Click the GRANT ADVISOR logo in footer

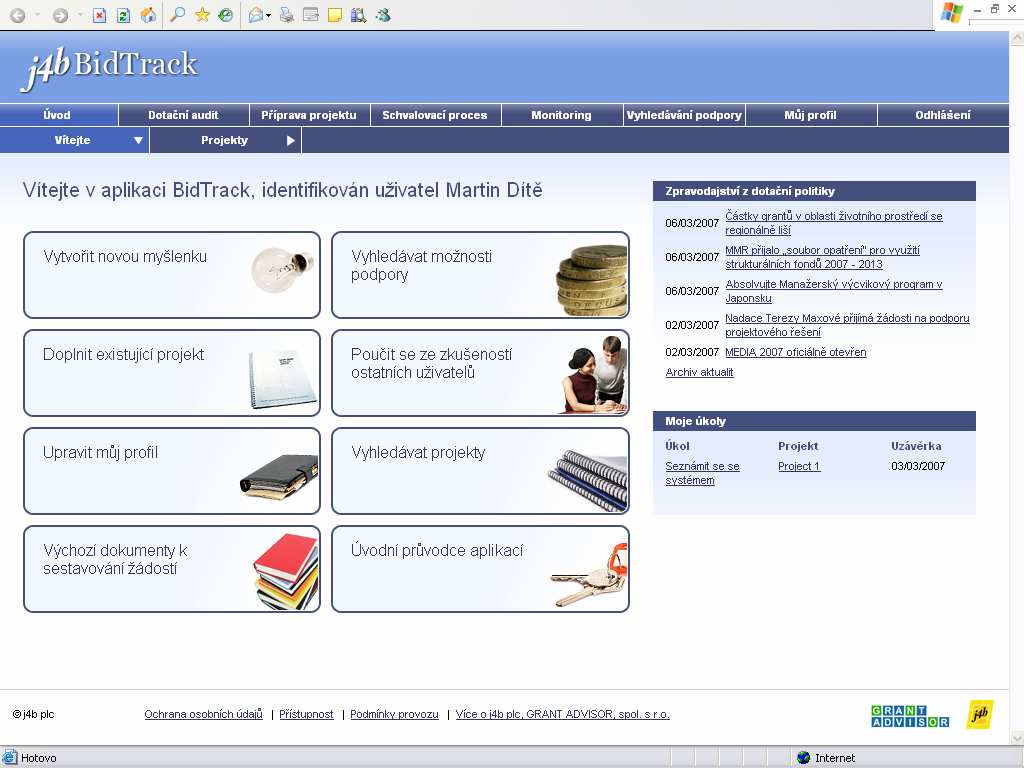click(x=910, y=716)
